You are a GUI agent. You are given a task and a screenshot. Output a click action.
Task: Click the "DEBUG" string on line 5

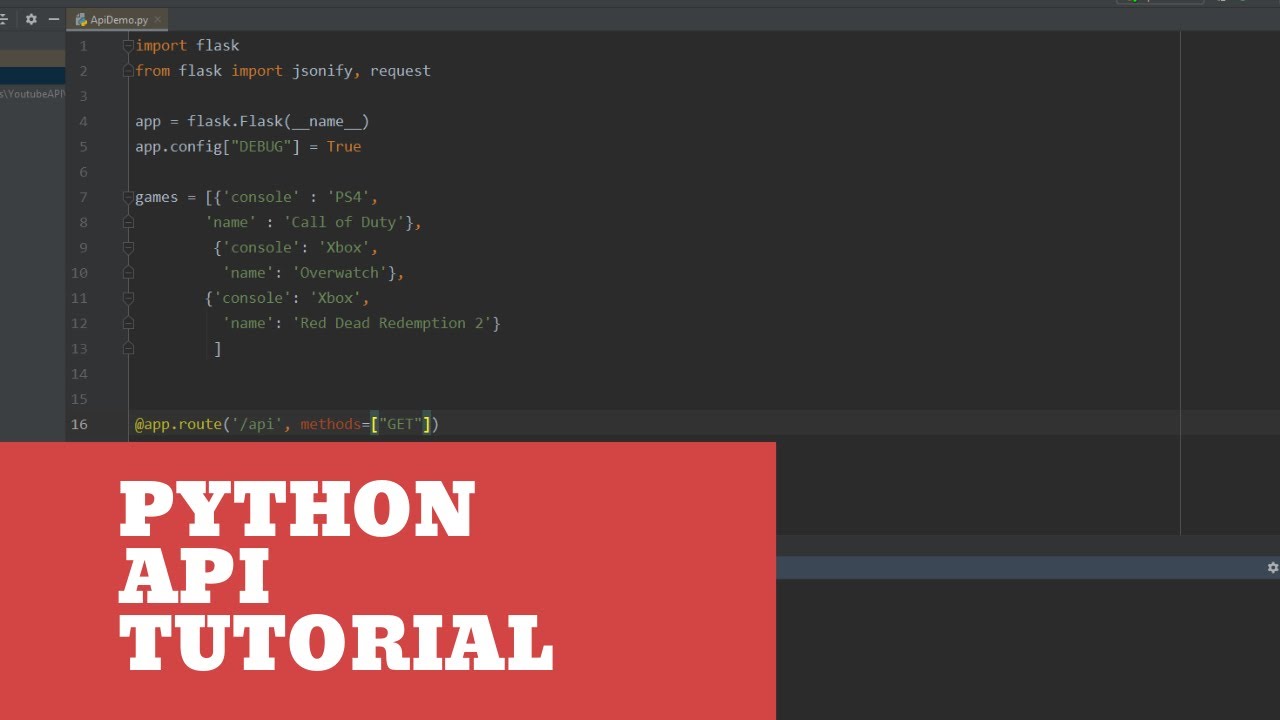[261, 146]
